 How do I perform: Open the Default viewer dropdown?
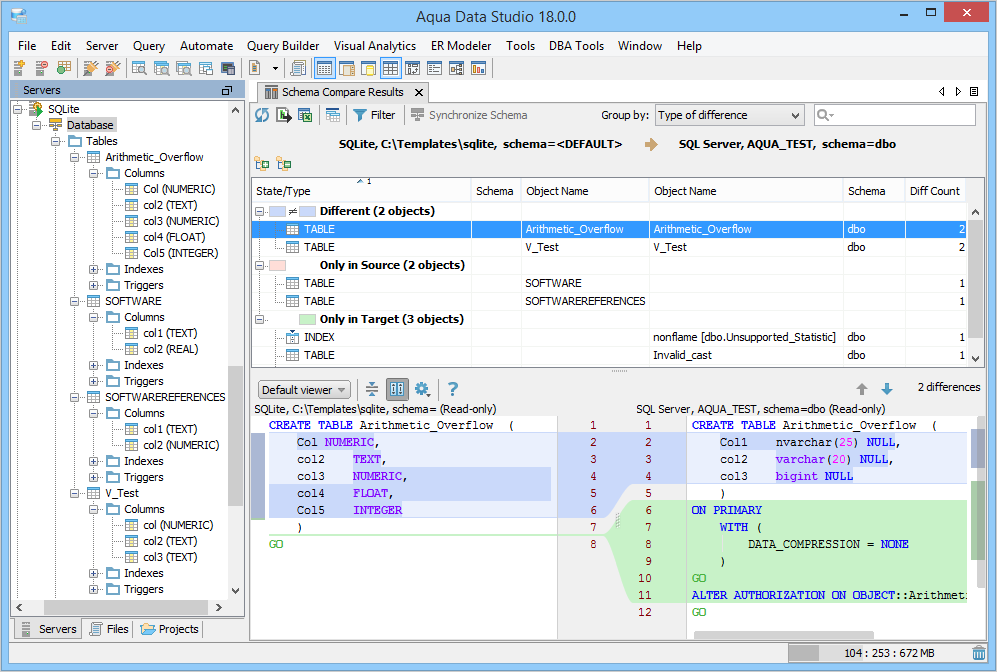[304, 390]
